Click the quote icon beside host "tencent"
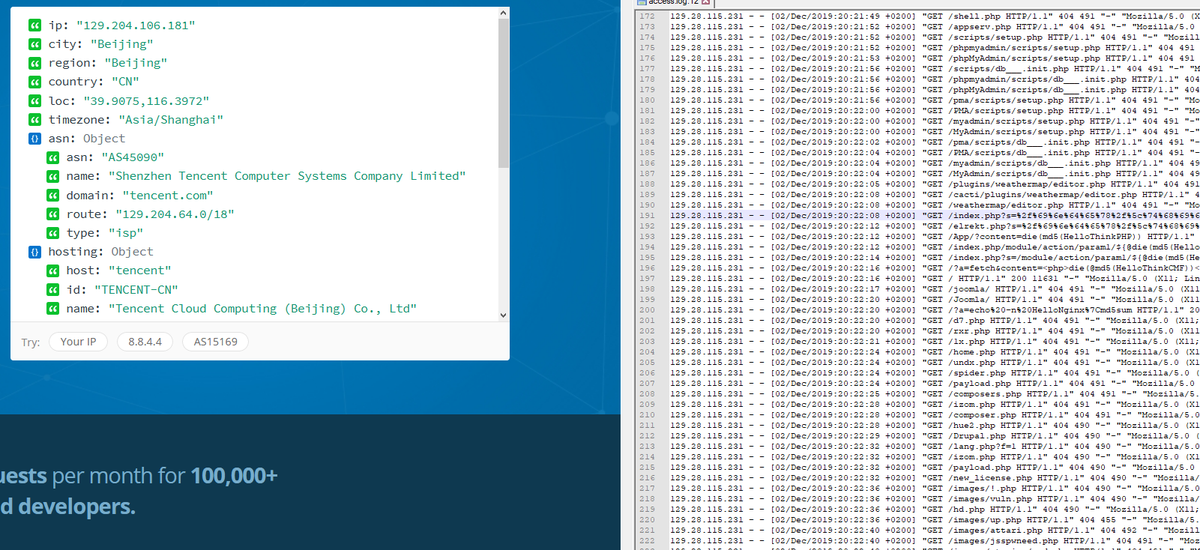1200x550 pixels. tap(53, 270)
